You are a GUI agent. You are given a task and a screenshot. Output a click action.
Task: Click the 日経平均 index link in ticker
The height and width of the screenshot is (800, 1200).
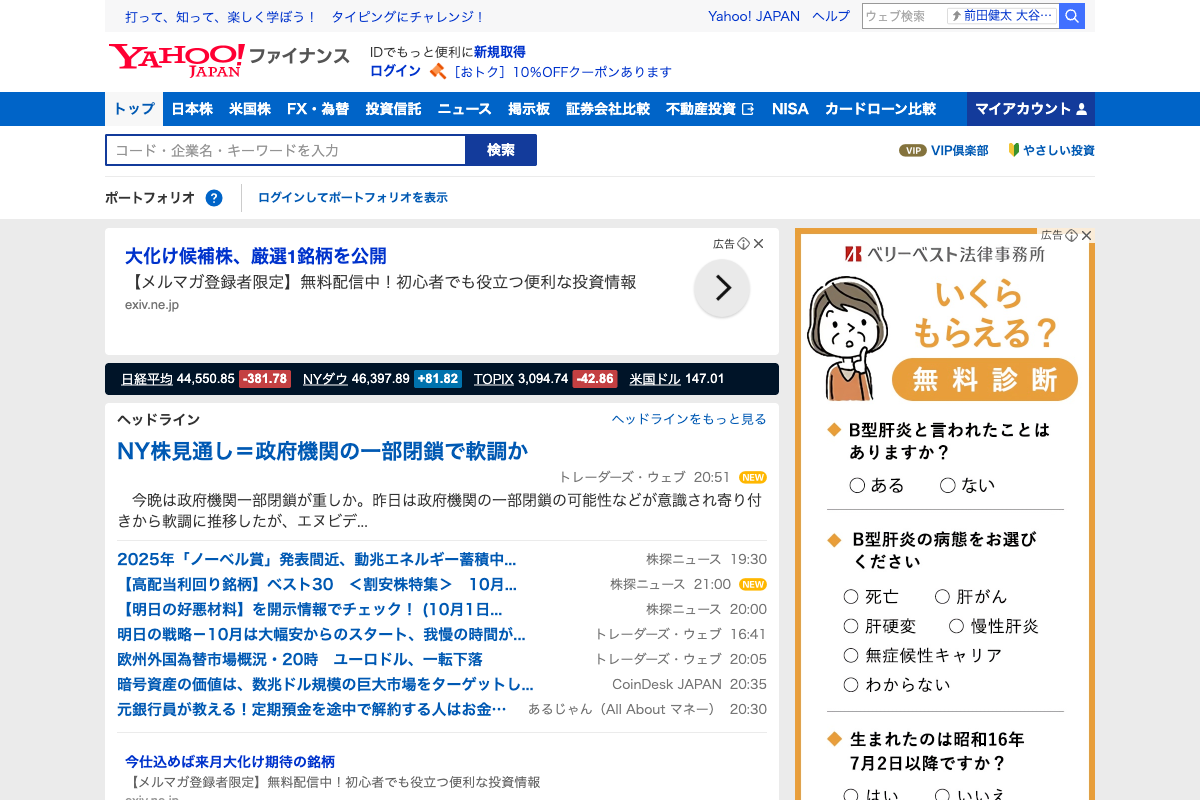pyautogui.click(x=147, y=379)
